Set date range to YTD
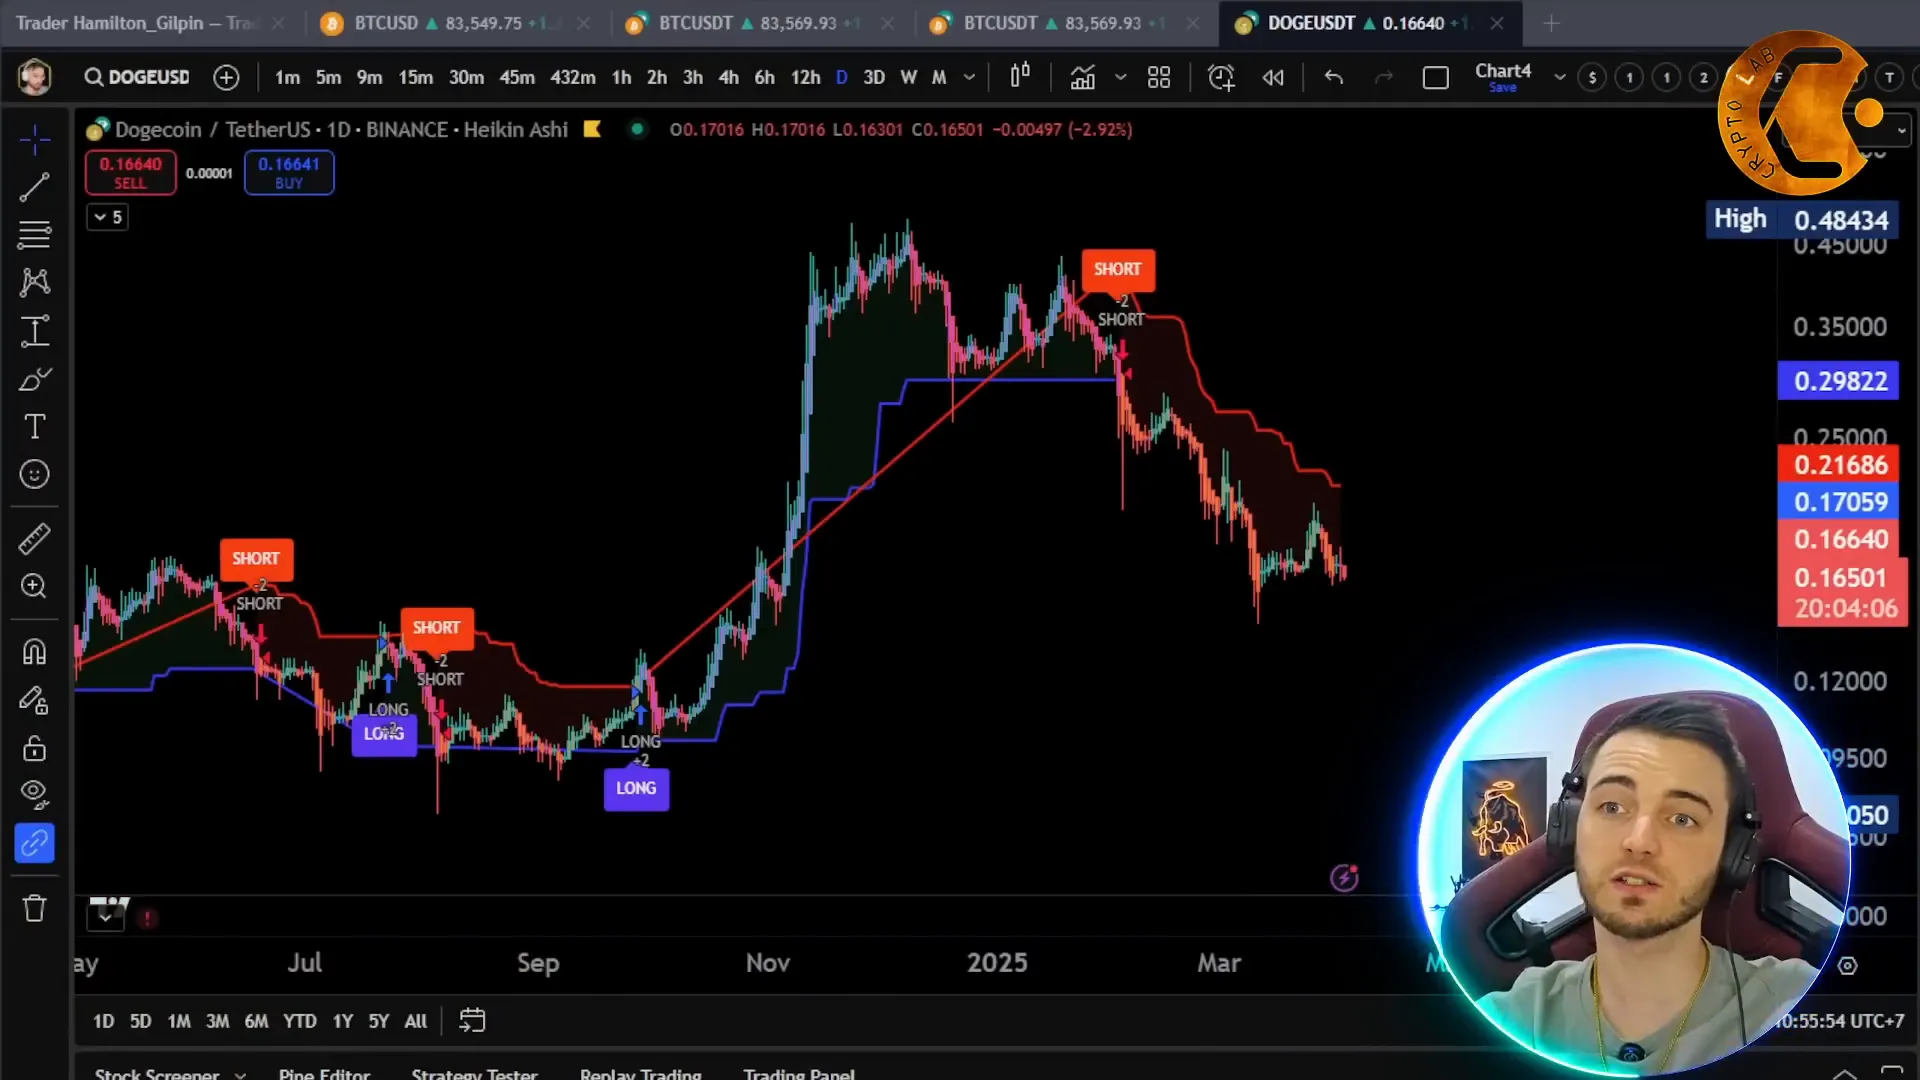Screen dimensions: 1920x1080 click(299, 1021)
